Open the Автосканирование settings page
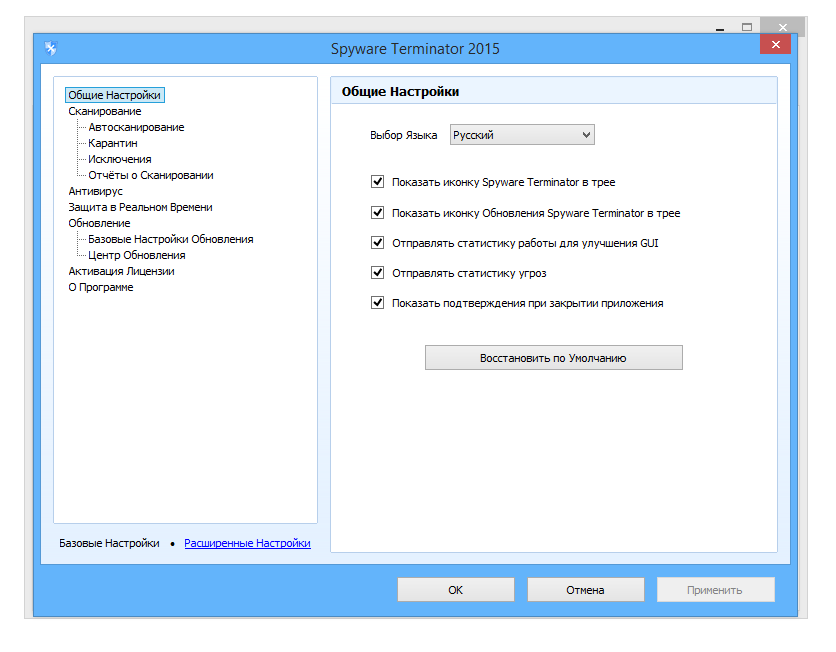Screen dimensions: 836x652 tap(135, 127)
